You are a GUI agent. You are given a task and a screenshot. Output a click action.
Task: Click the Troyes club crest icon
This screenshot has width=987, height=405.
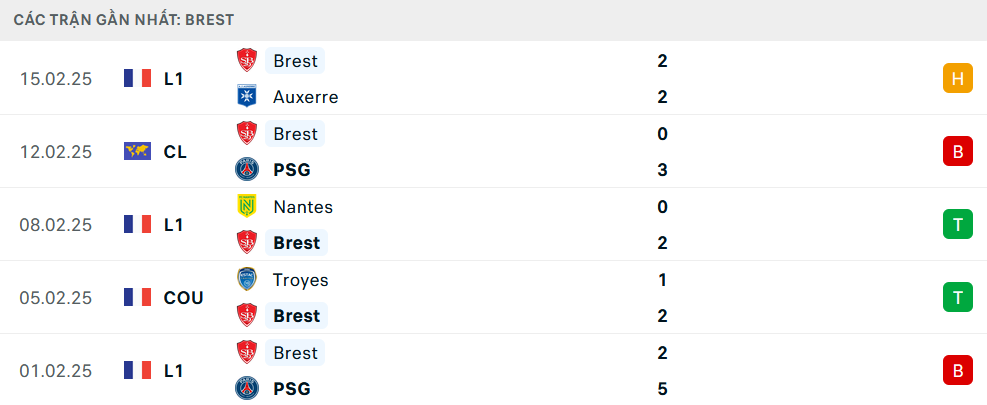[x=246, y=280]
